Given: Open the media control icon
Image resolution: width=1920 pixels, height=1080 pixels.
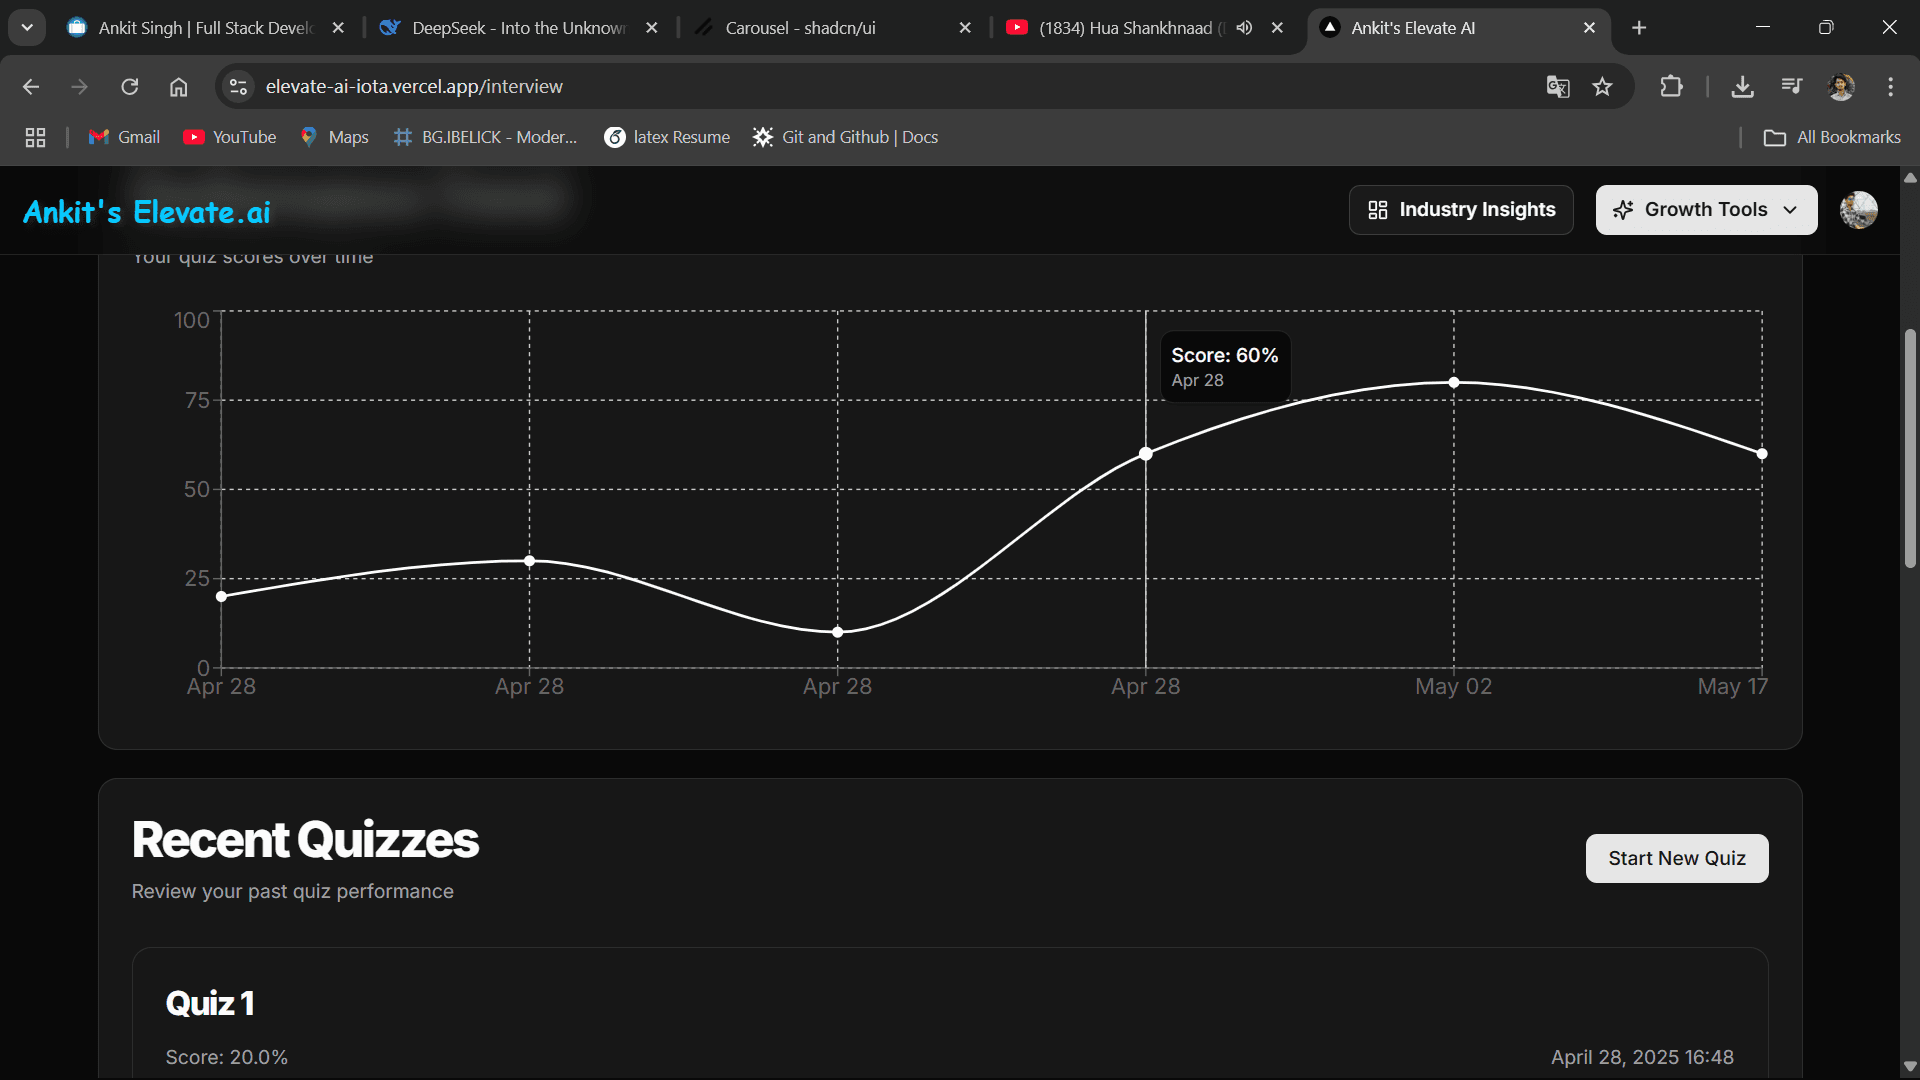Looking at the screenshot, I should pyautogui.click(x=1792, y=87).
